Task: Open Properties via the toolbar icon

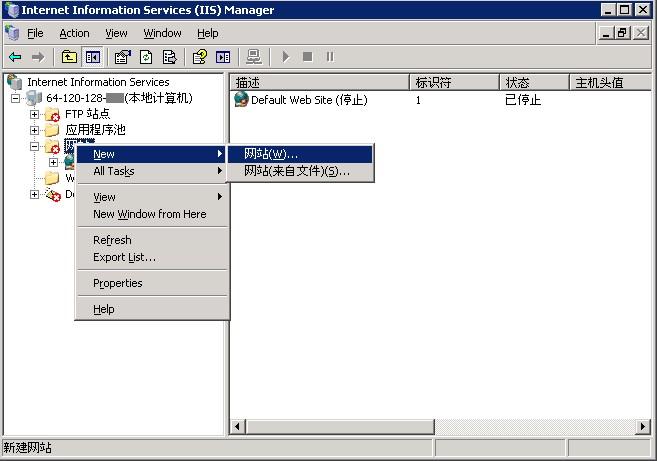Action: [x=122, y=58]
